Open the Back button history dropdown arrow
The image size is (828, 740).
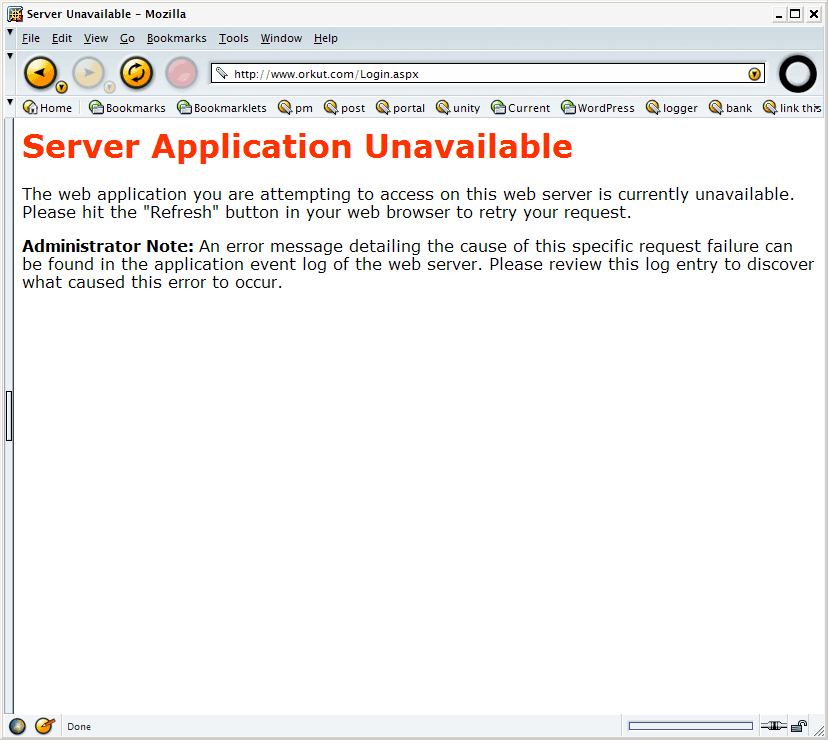(x=62, y=87)
